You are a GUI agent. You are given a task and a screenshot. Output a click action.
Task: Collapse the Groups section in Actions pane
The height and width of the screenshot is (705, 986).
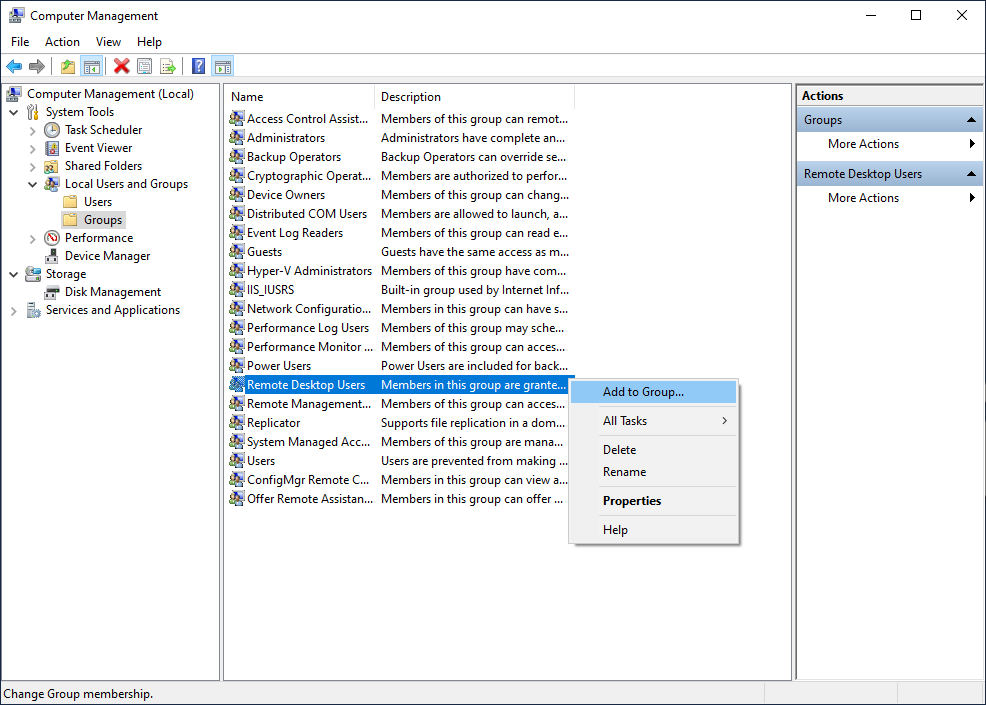[x=971, y=119]
